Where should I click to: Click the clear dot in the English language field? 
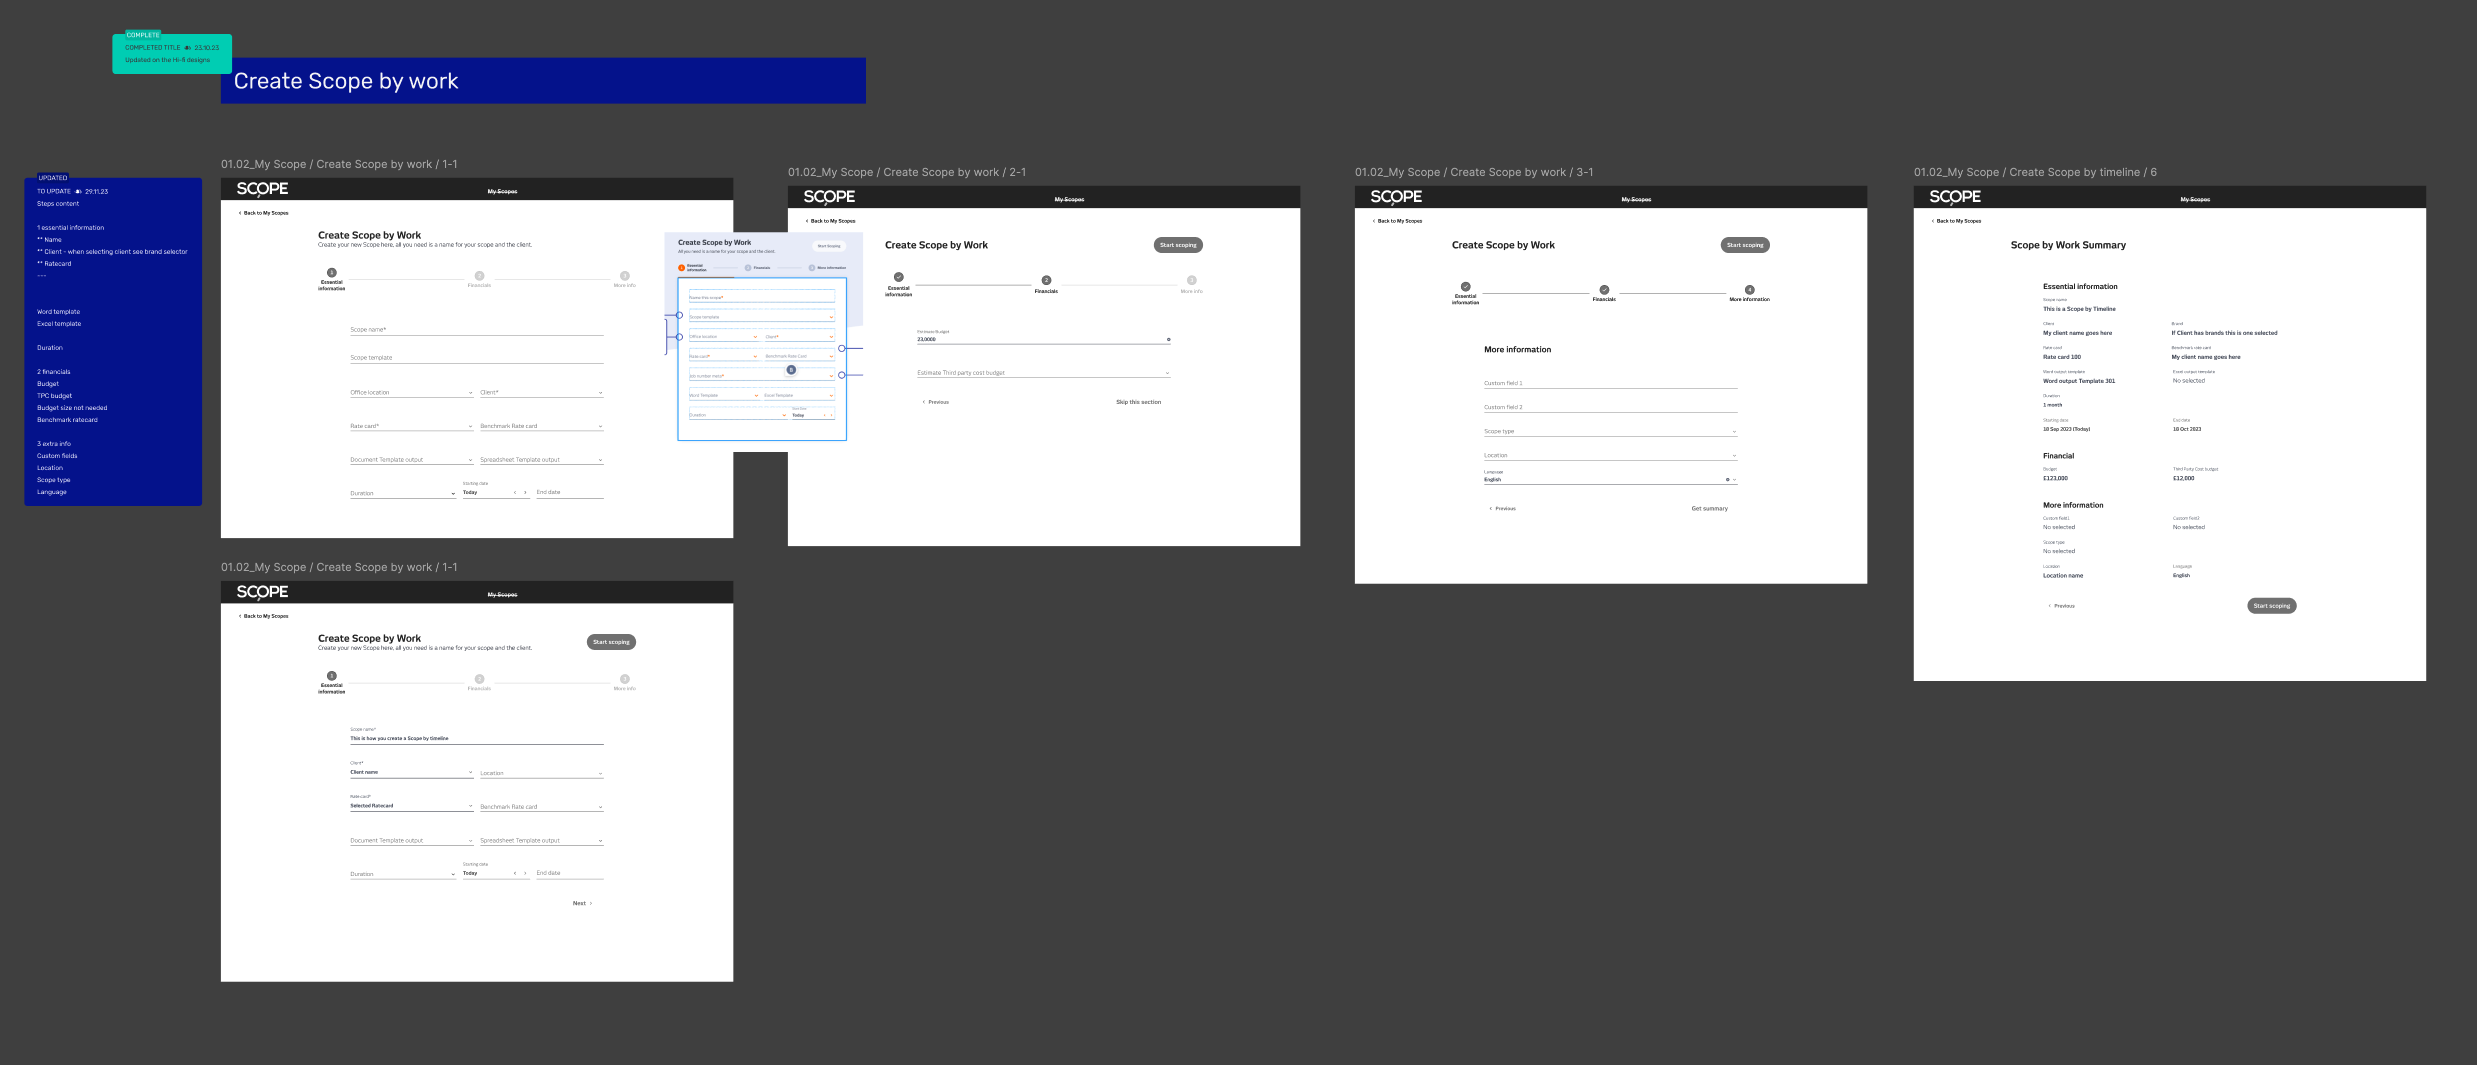click(x=1727, y=480)
